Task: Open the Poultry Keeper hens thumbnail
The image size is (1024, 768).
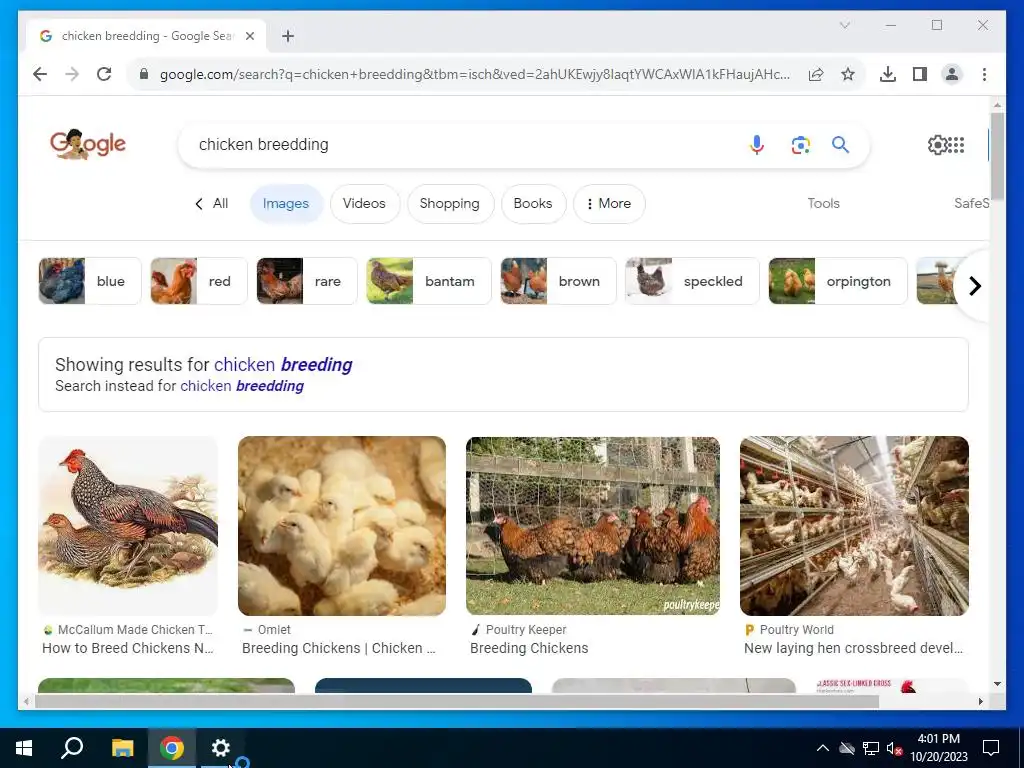Action: point(593,526)
